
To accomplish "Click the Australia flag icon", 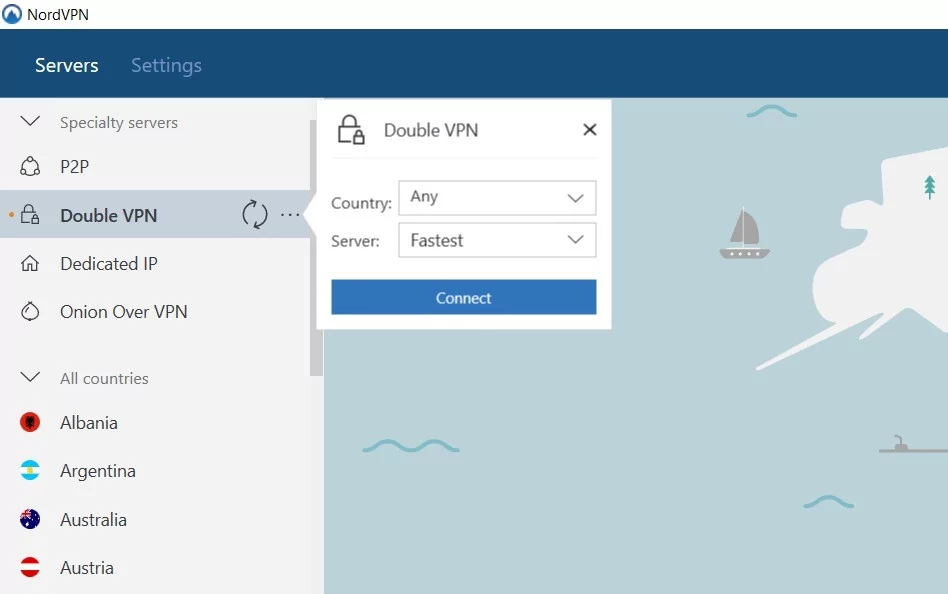I will coord(30,519).
